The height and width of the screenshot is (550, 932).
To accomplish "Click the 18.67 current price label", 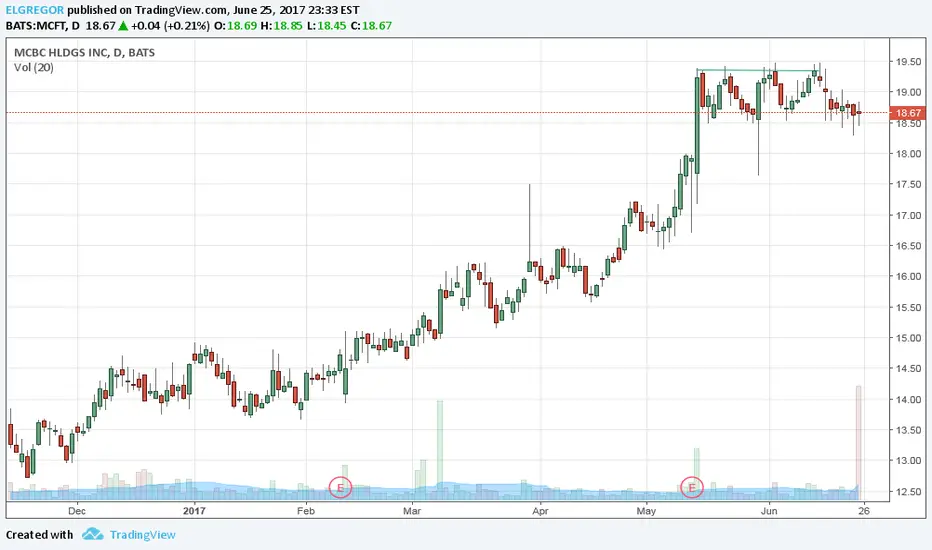I will [908, 112].
